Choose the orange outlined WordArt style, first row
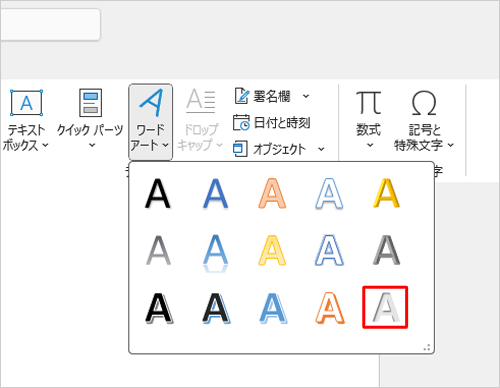Image resolution: width=500 pixels, height=388 pixels. (272, 193)
